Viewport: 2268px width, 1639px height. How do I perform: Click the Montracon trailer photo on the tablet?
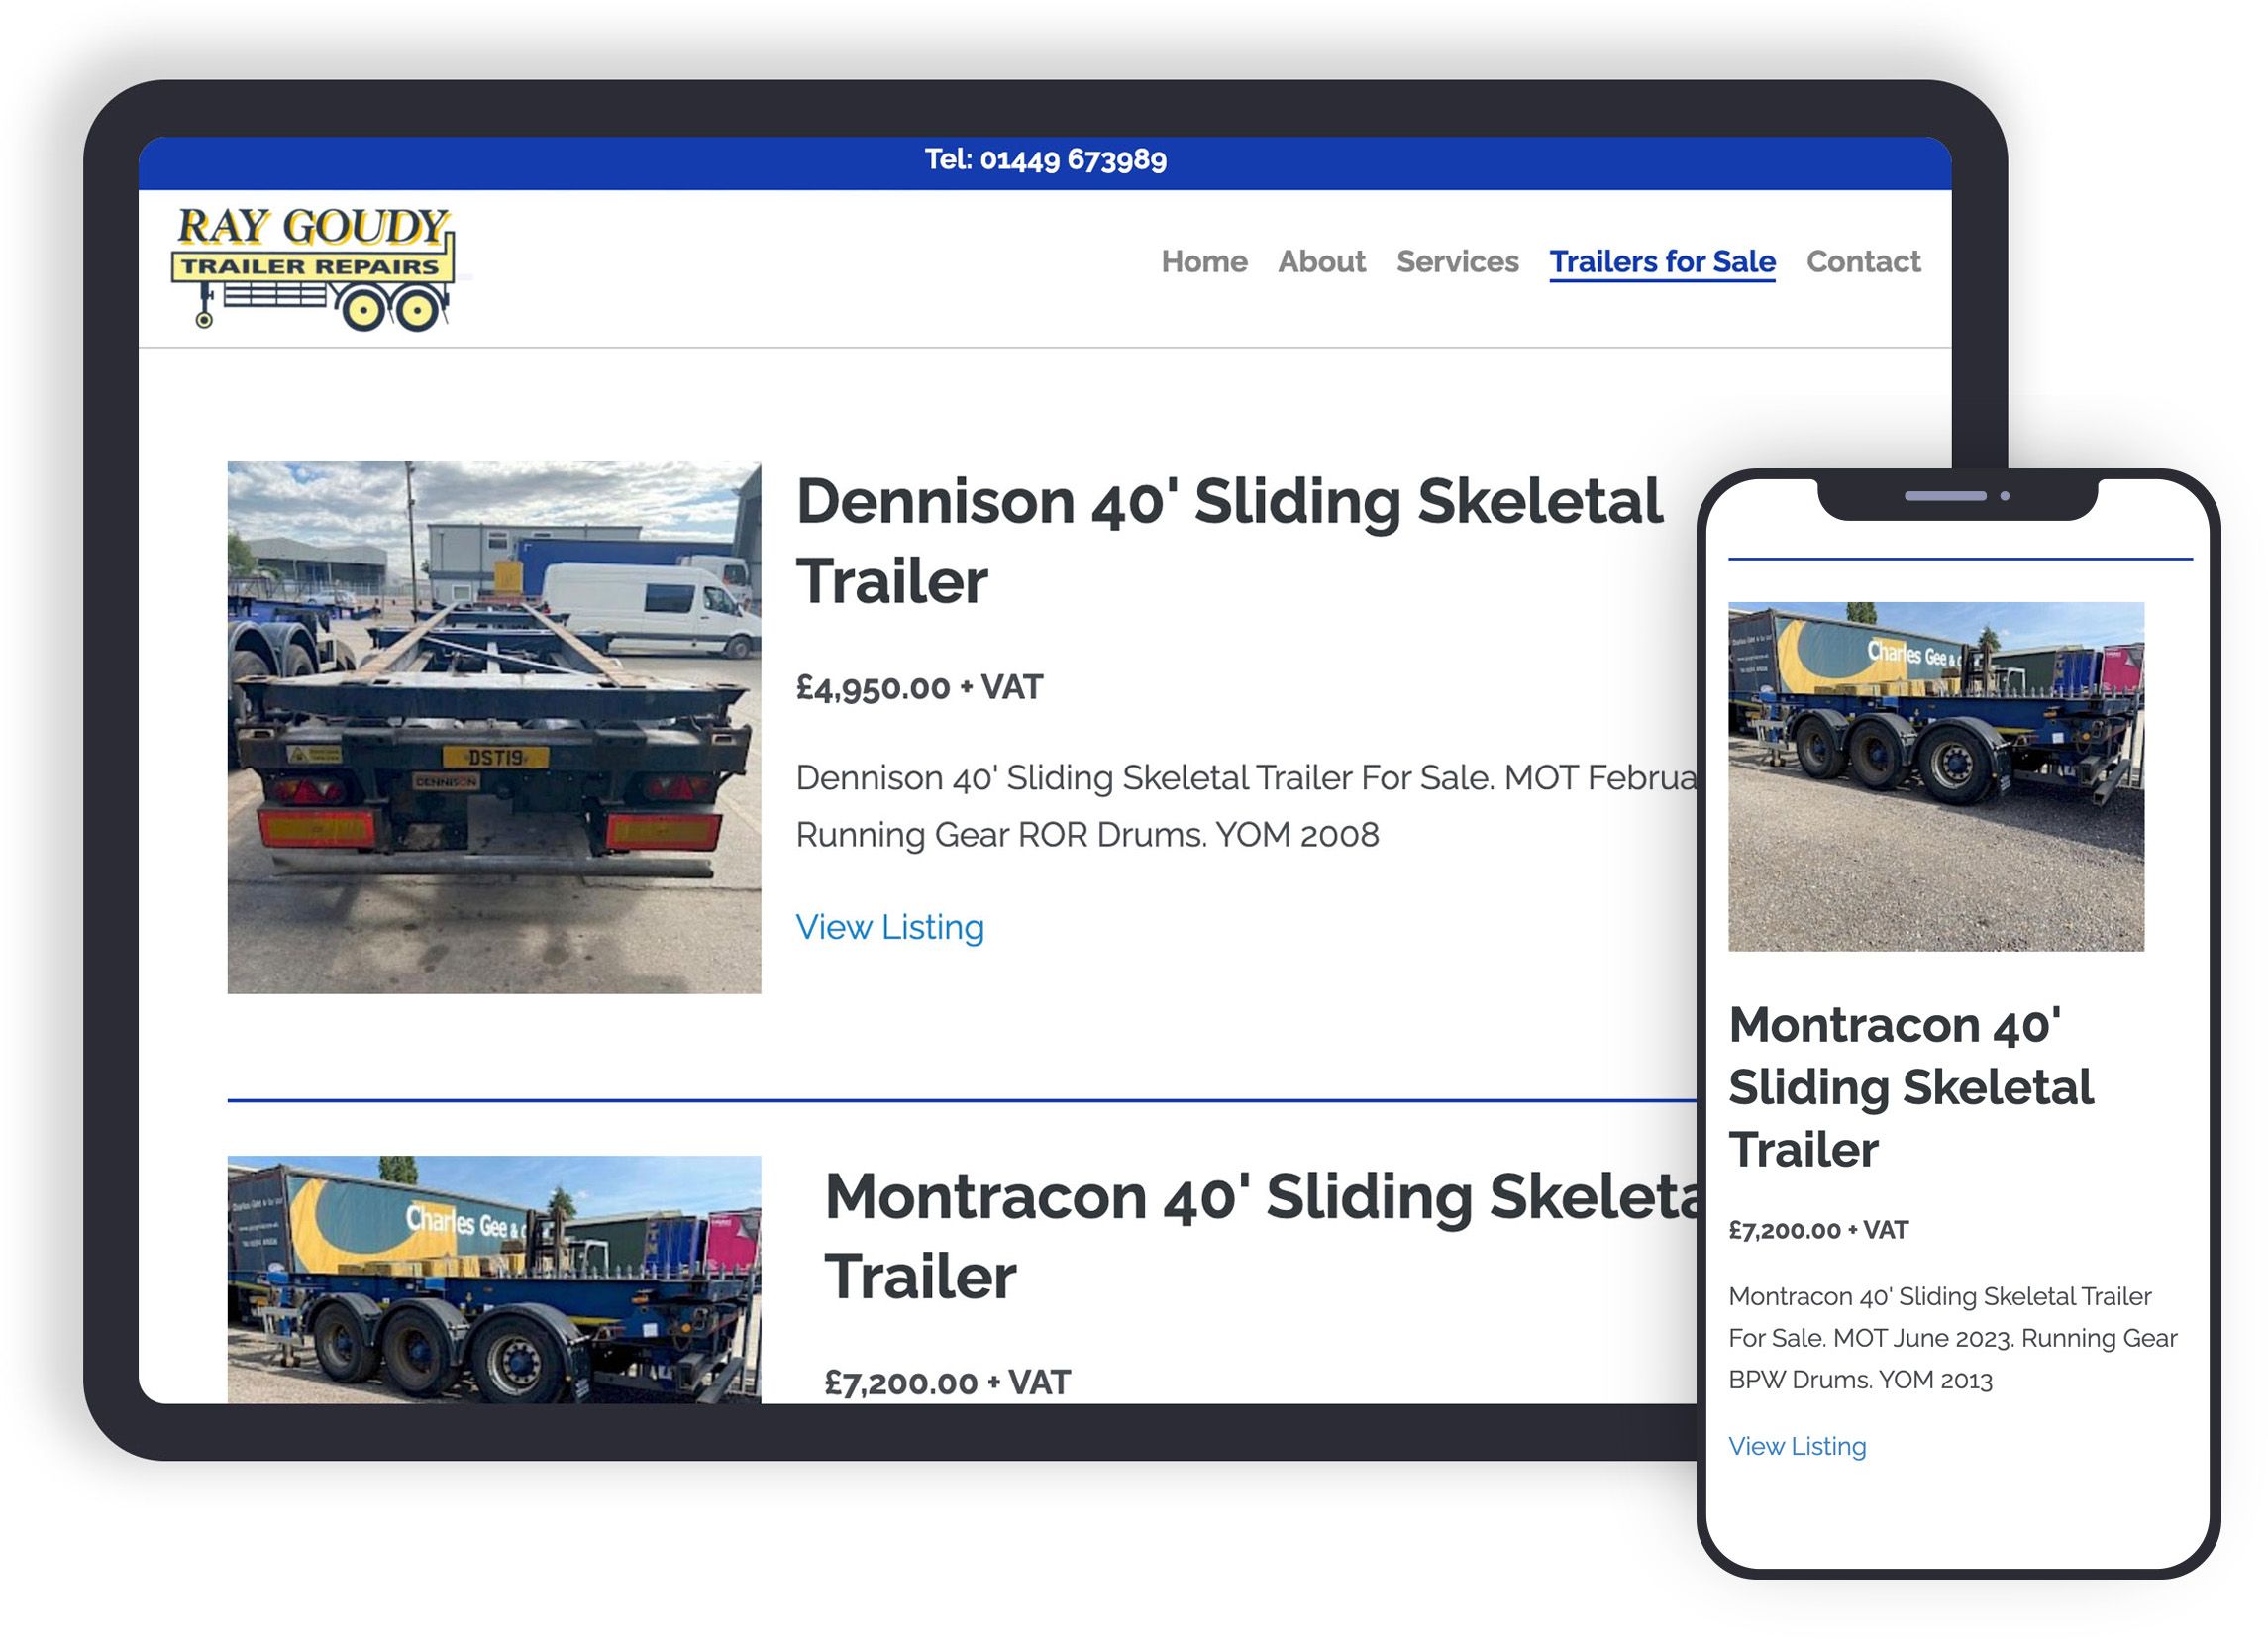[x=494, y=1279]
